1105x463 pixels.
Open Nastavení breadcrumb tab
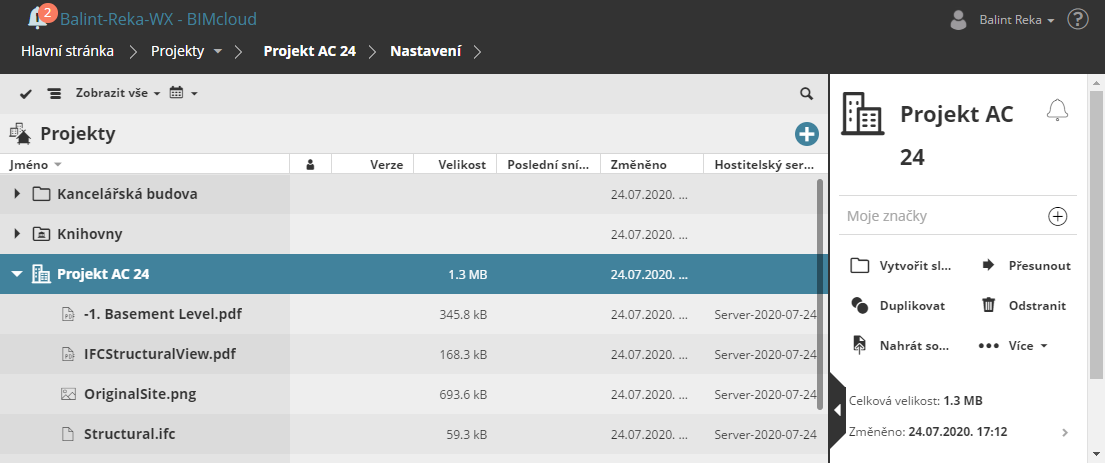pyautogui.click(x=425, y=50)
